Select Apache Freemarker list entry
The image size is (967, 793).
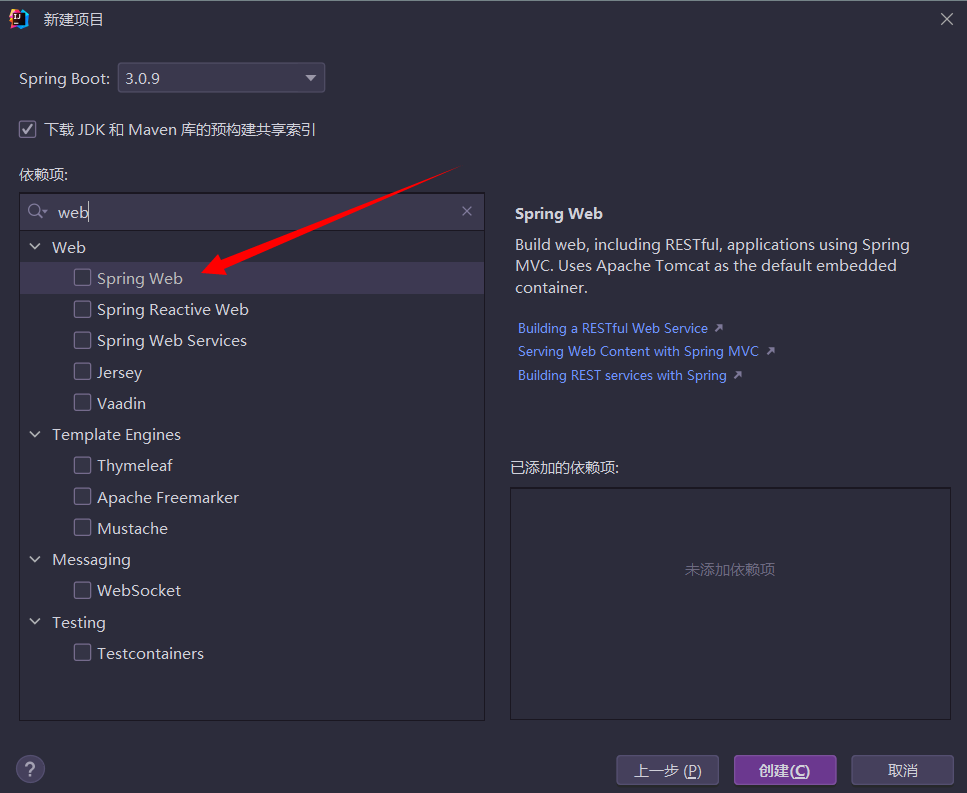(167, 498)
